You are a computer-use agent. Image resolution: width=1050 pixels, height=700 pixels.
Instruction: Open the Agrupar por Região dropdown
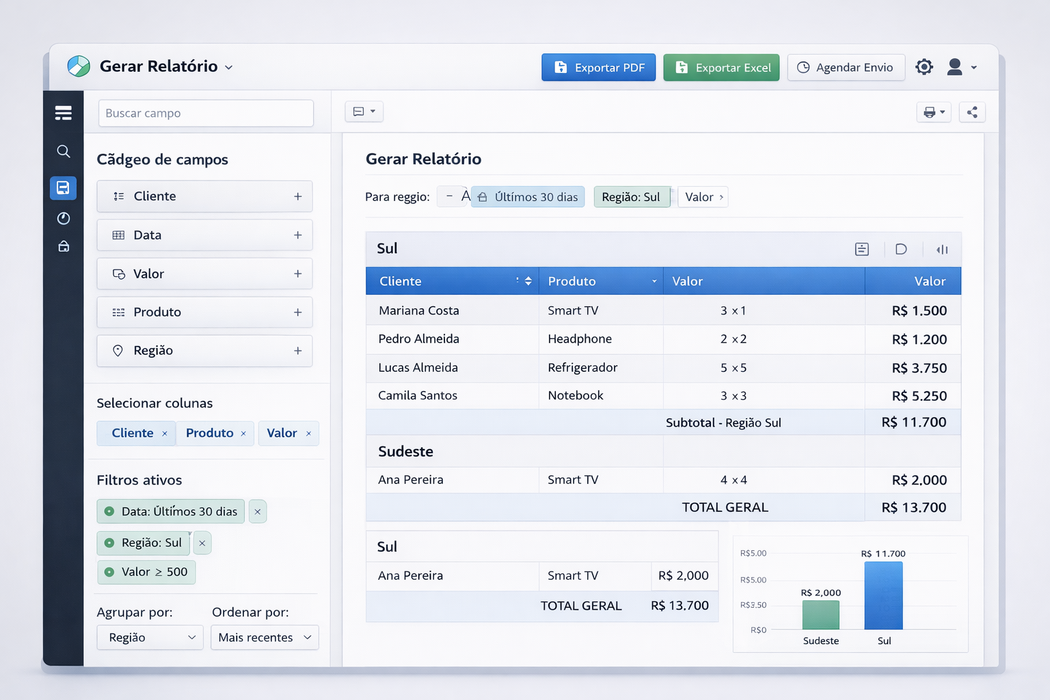[150, 637]
